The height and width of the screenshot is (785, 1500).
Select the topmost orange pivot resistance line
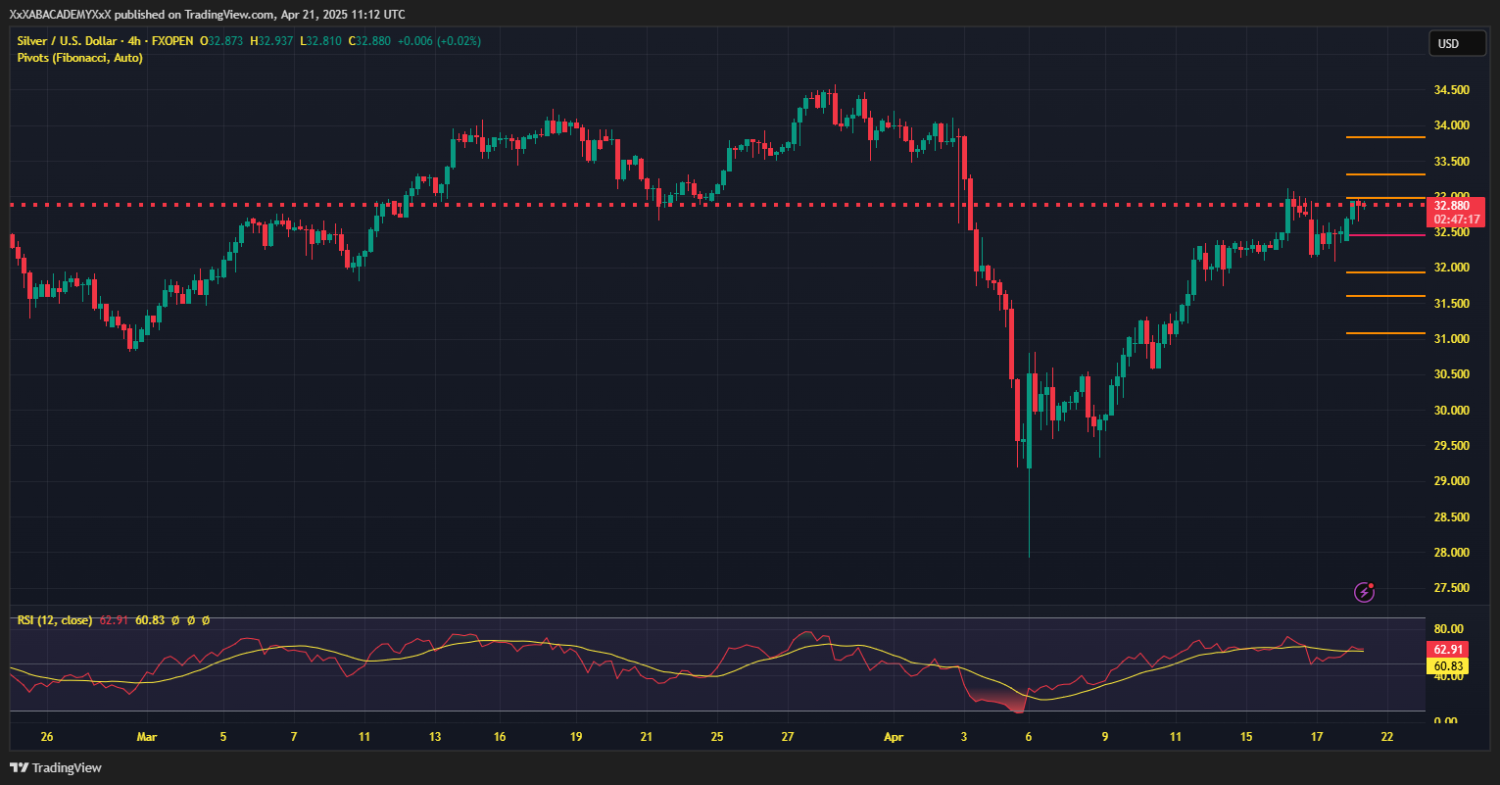1385,137
